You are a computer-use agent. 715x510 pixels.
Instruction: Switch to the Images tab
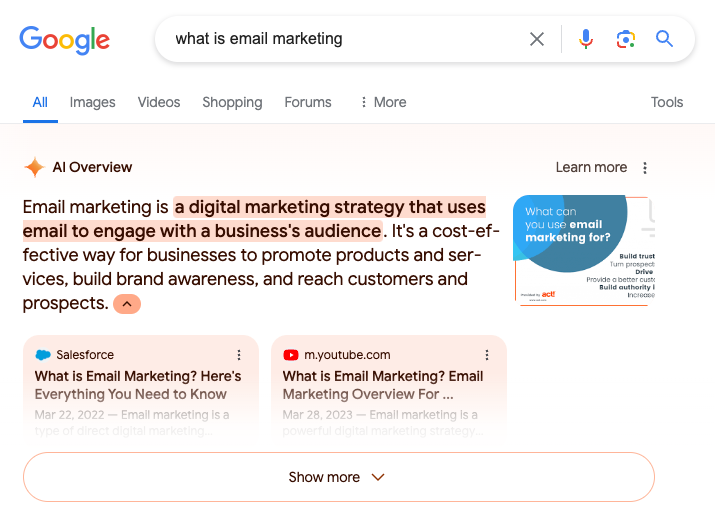coord(92,102)
